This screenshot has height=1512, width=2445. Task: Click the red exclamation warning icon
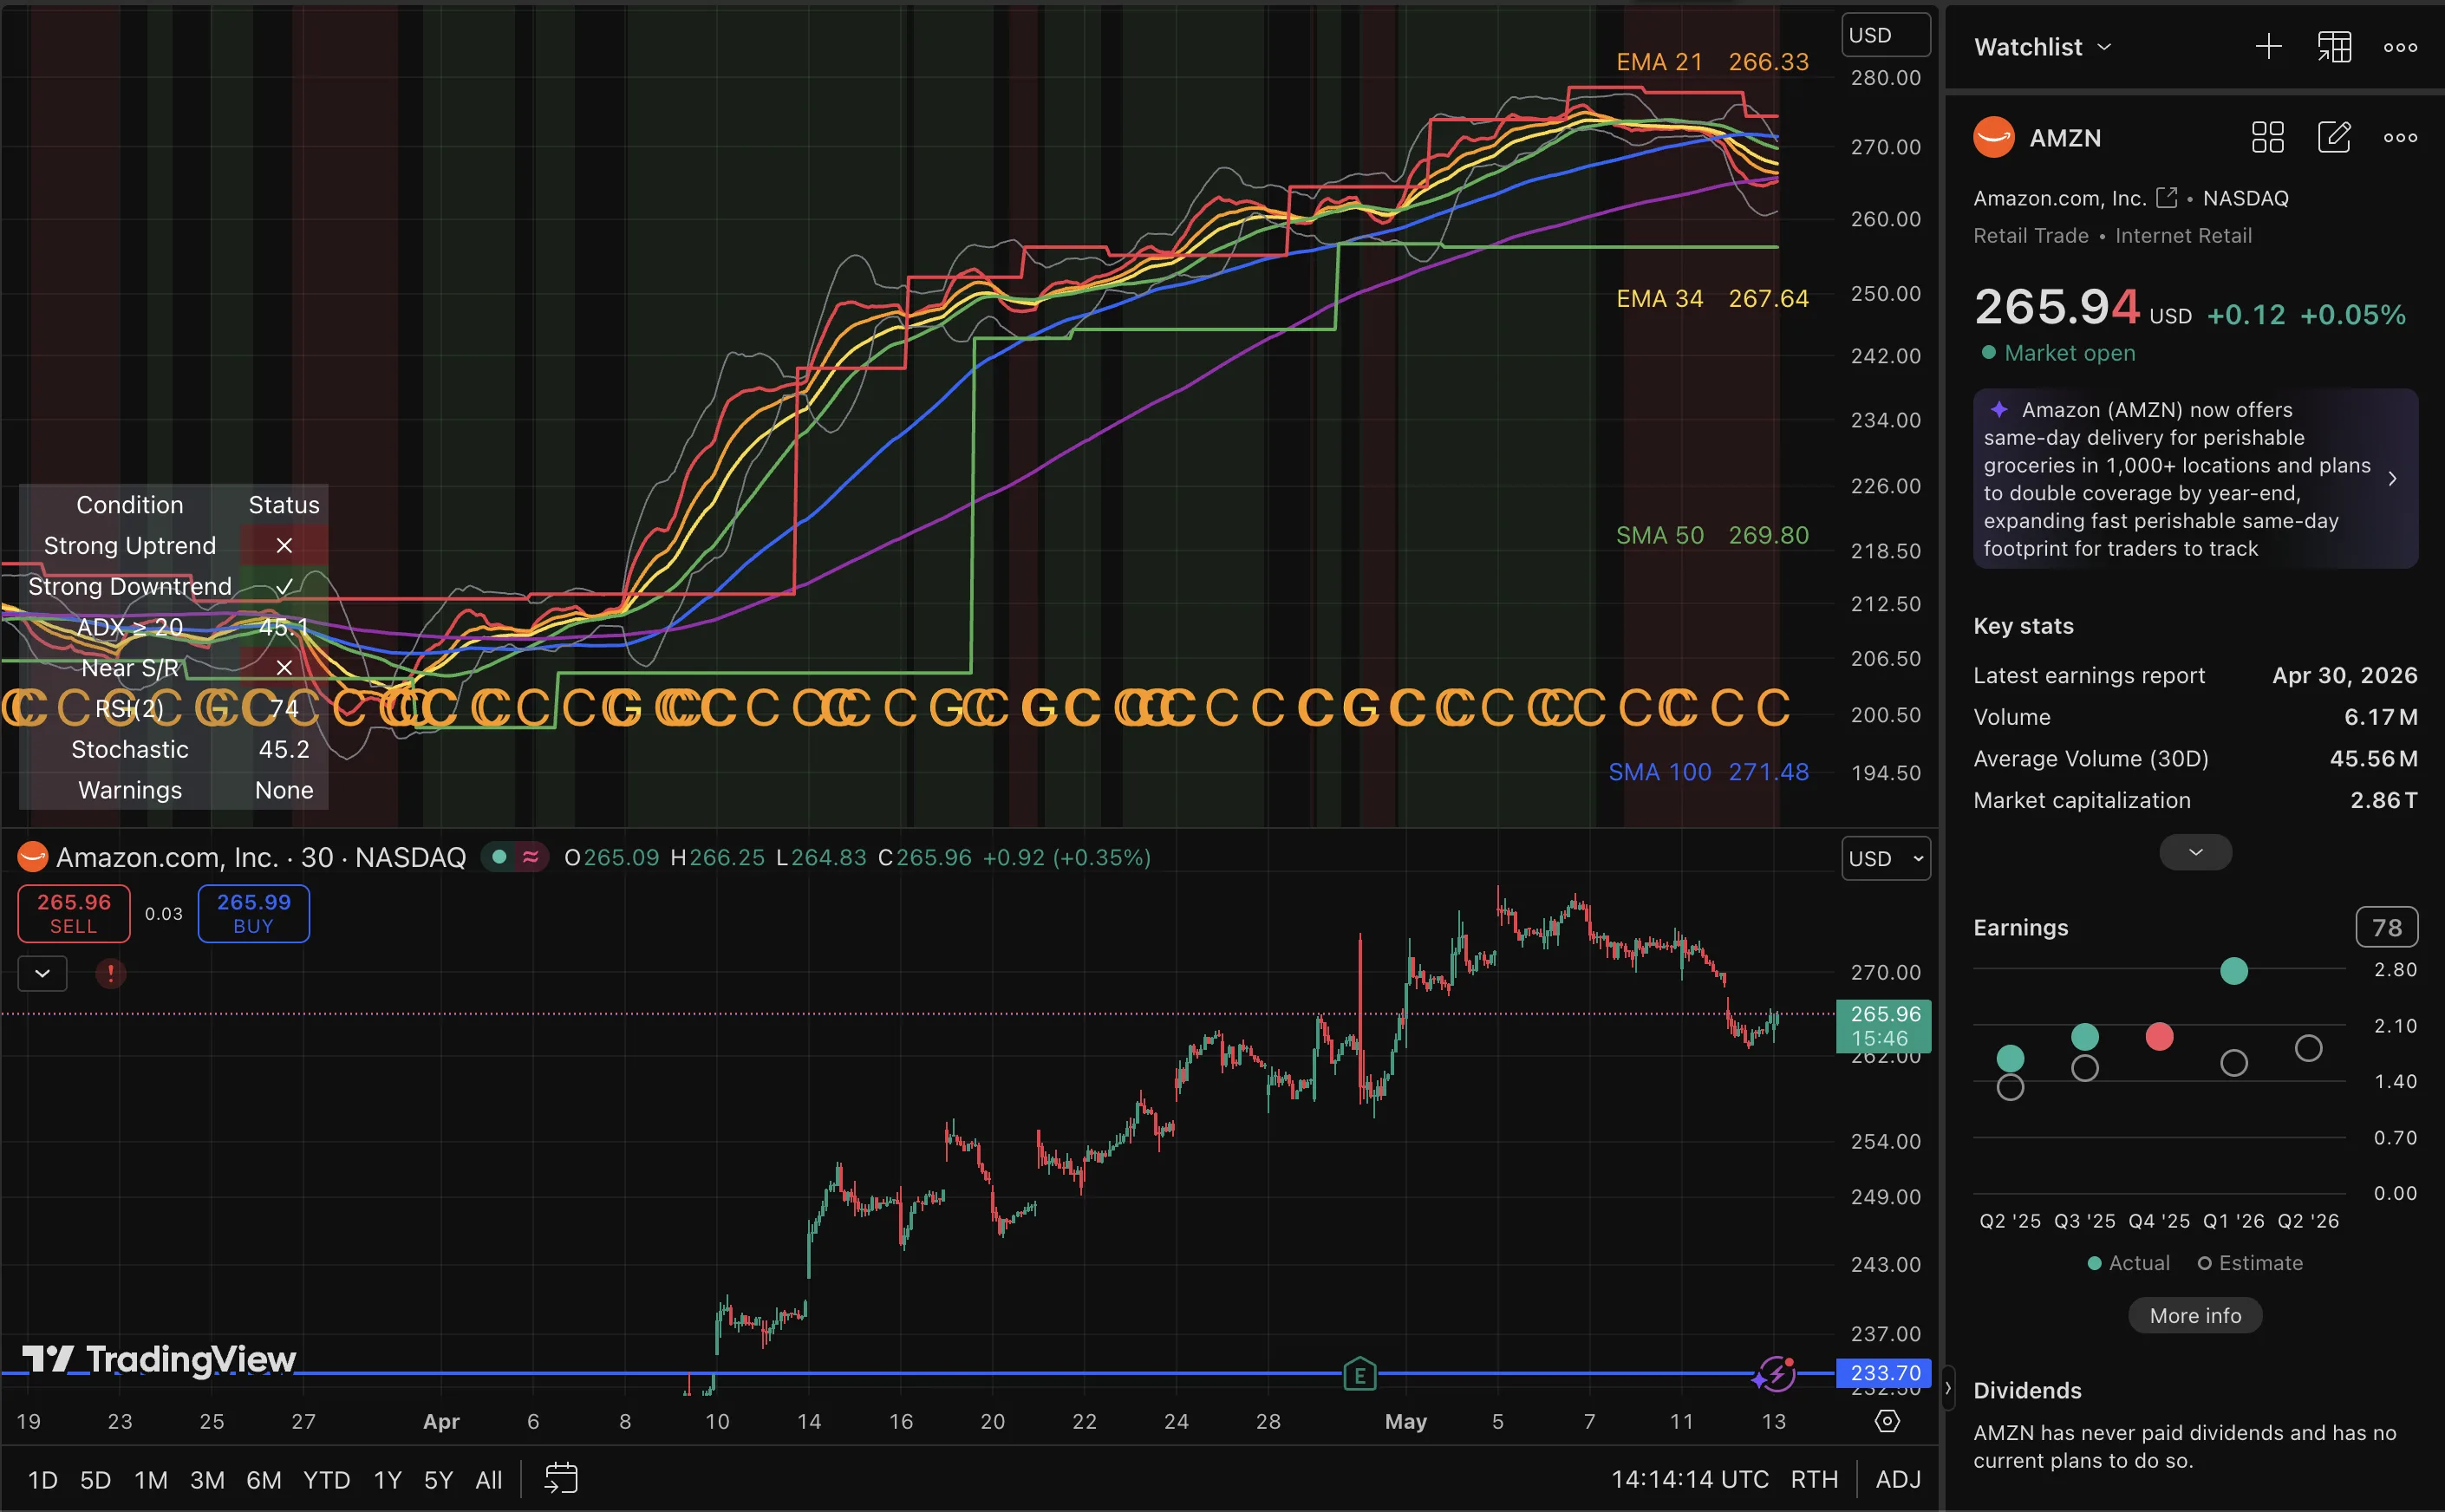point(110,973)
